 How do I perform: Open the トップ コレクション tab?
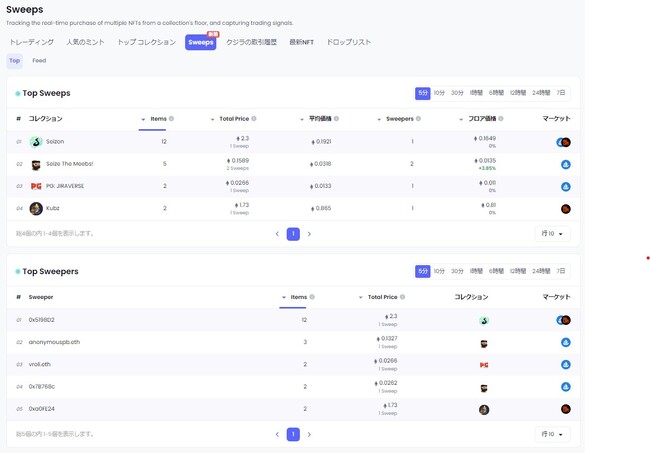(146, 43)
